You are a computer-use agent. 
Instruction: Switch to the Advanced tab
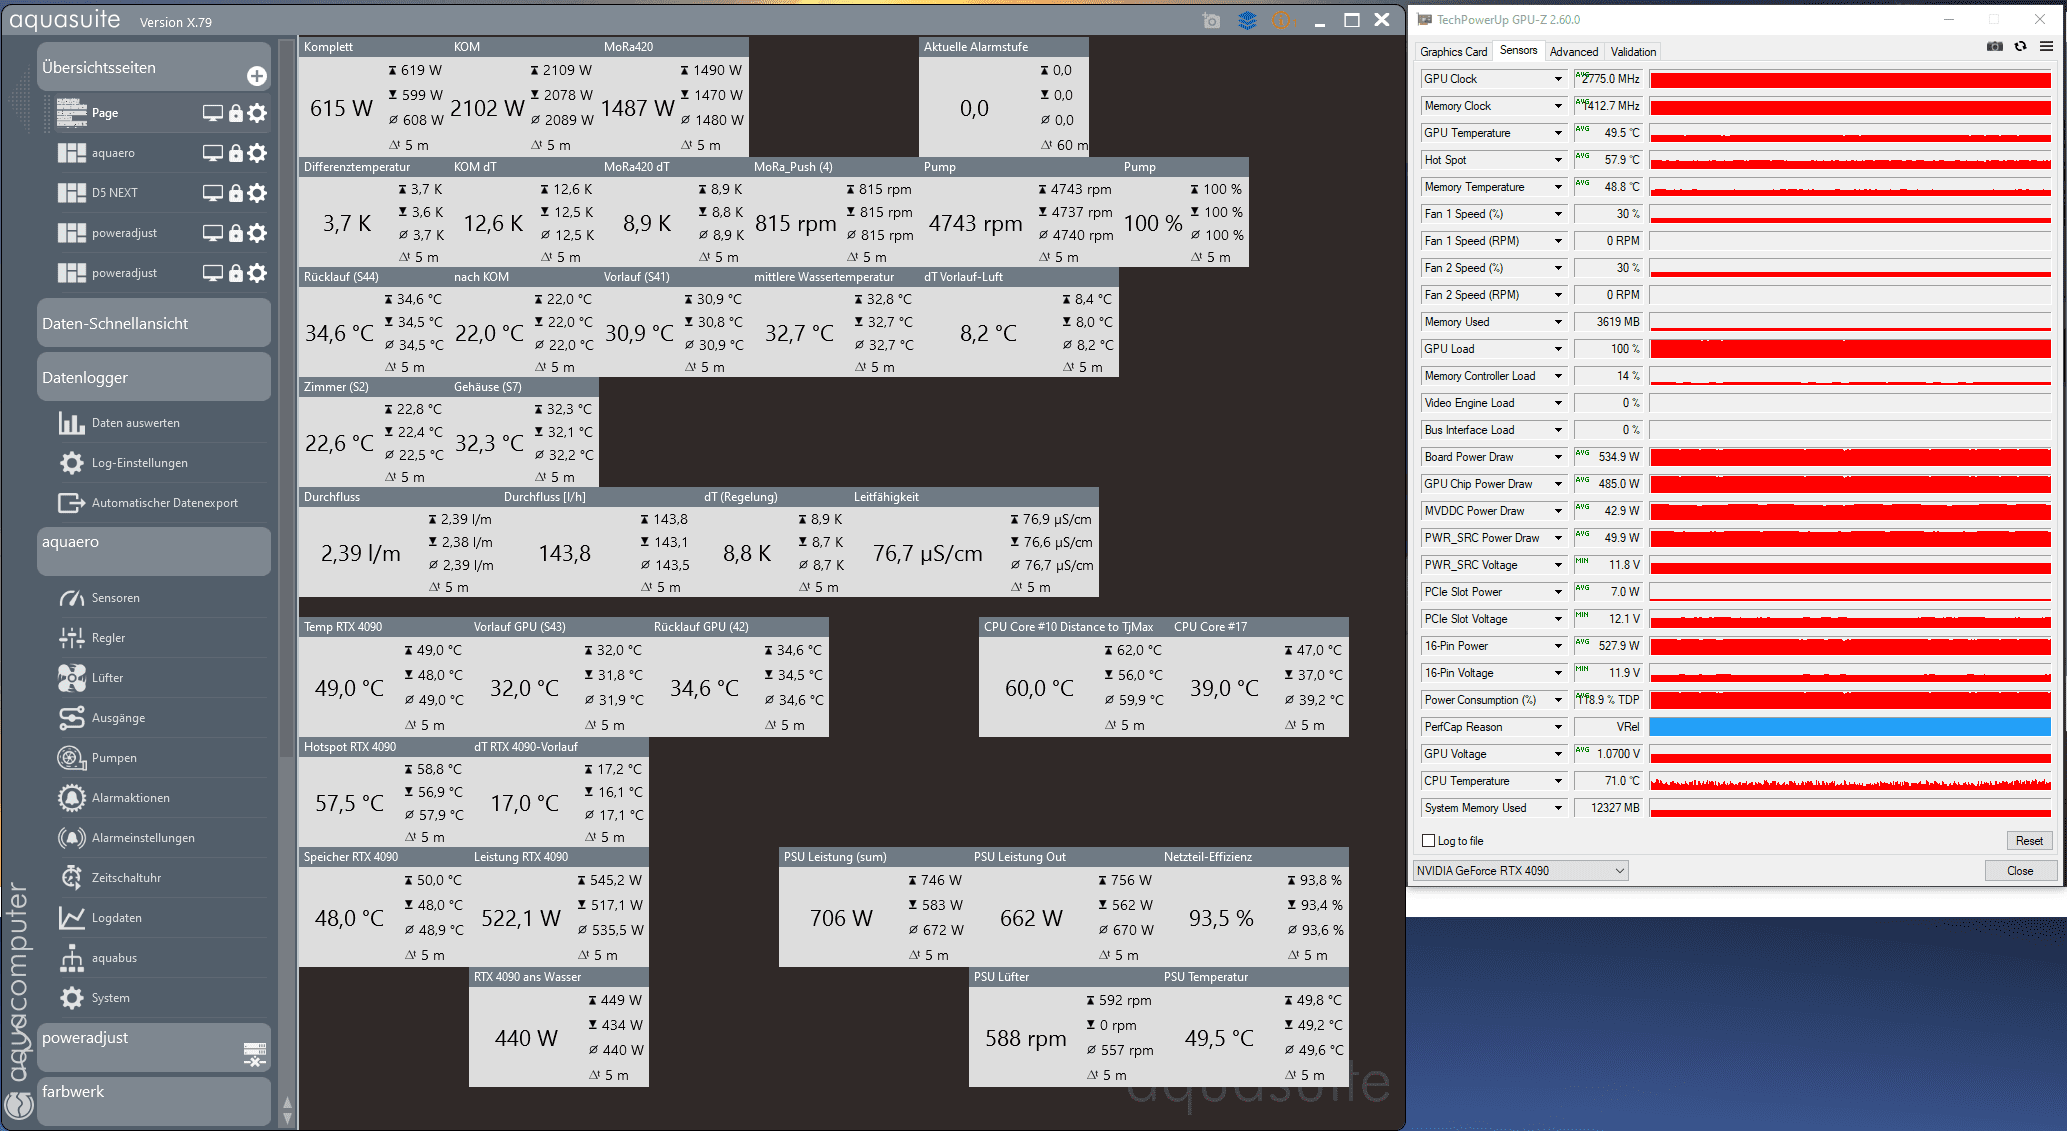[x=1573, y=52]
